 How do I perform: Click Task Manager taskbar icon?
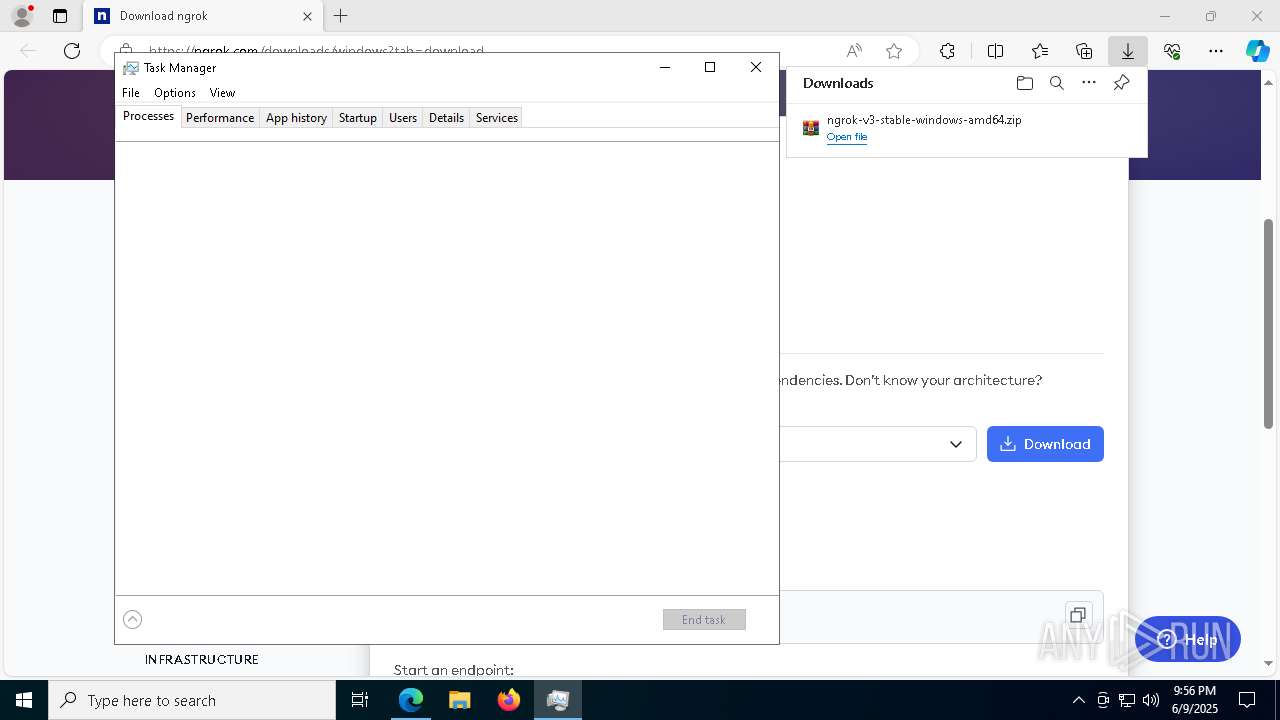558,700
